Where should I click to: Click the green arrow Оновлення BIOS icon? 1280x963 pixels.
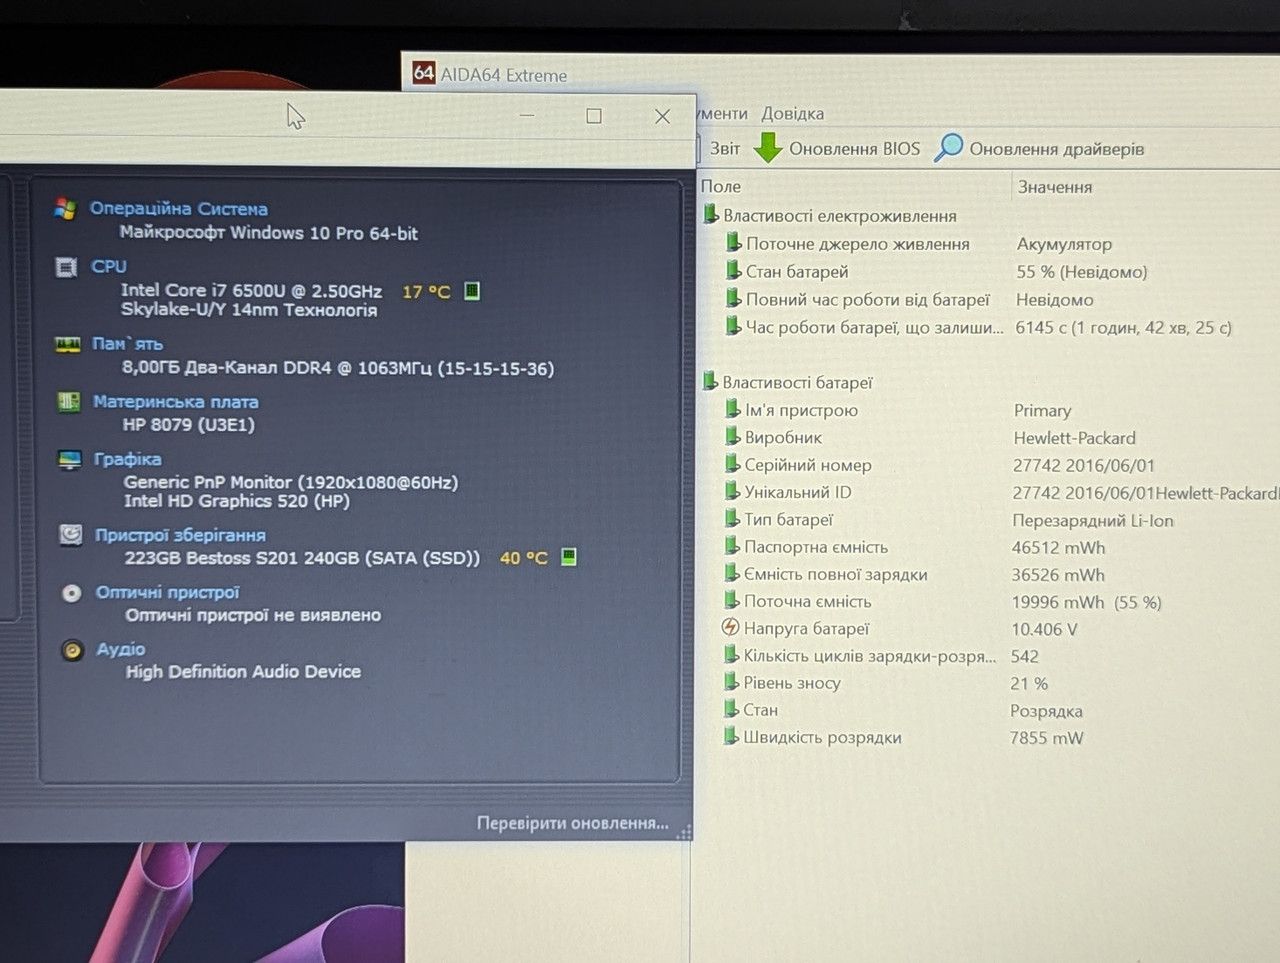[x=768, y=148]
